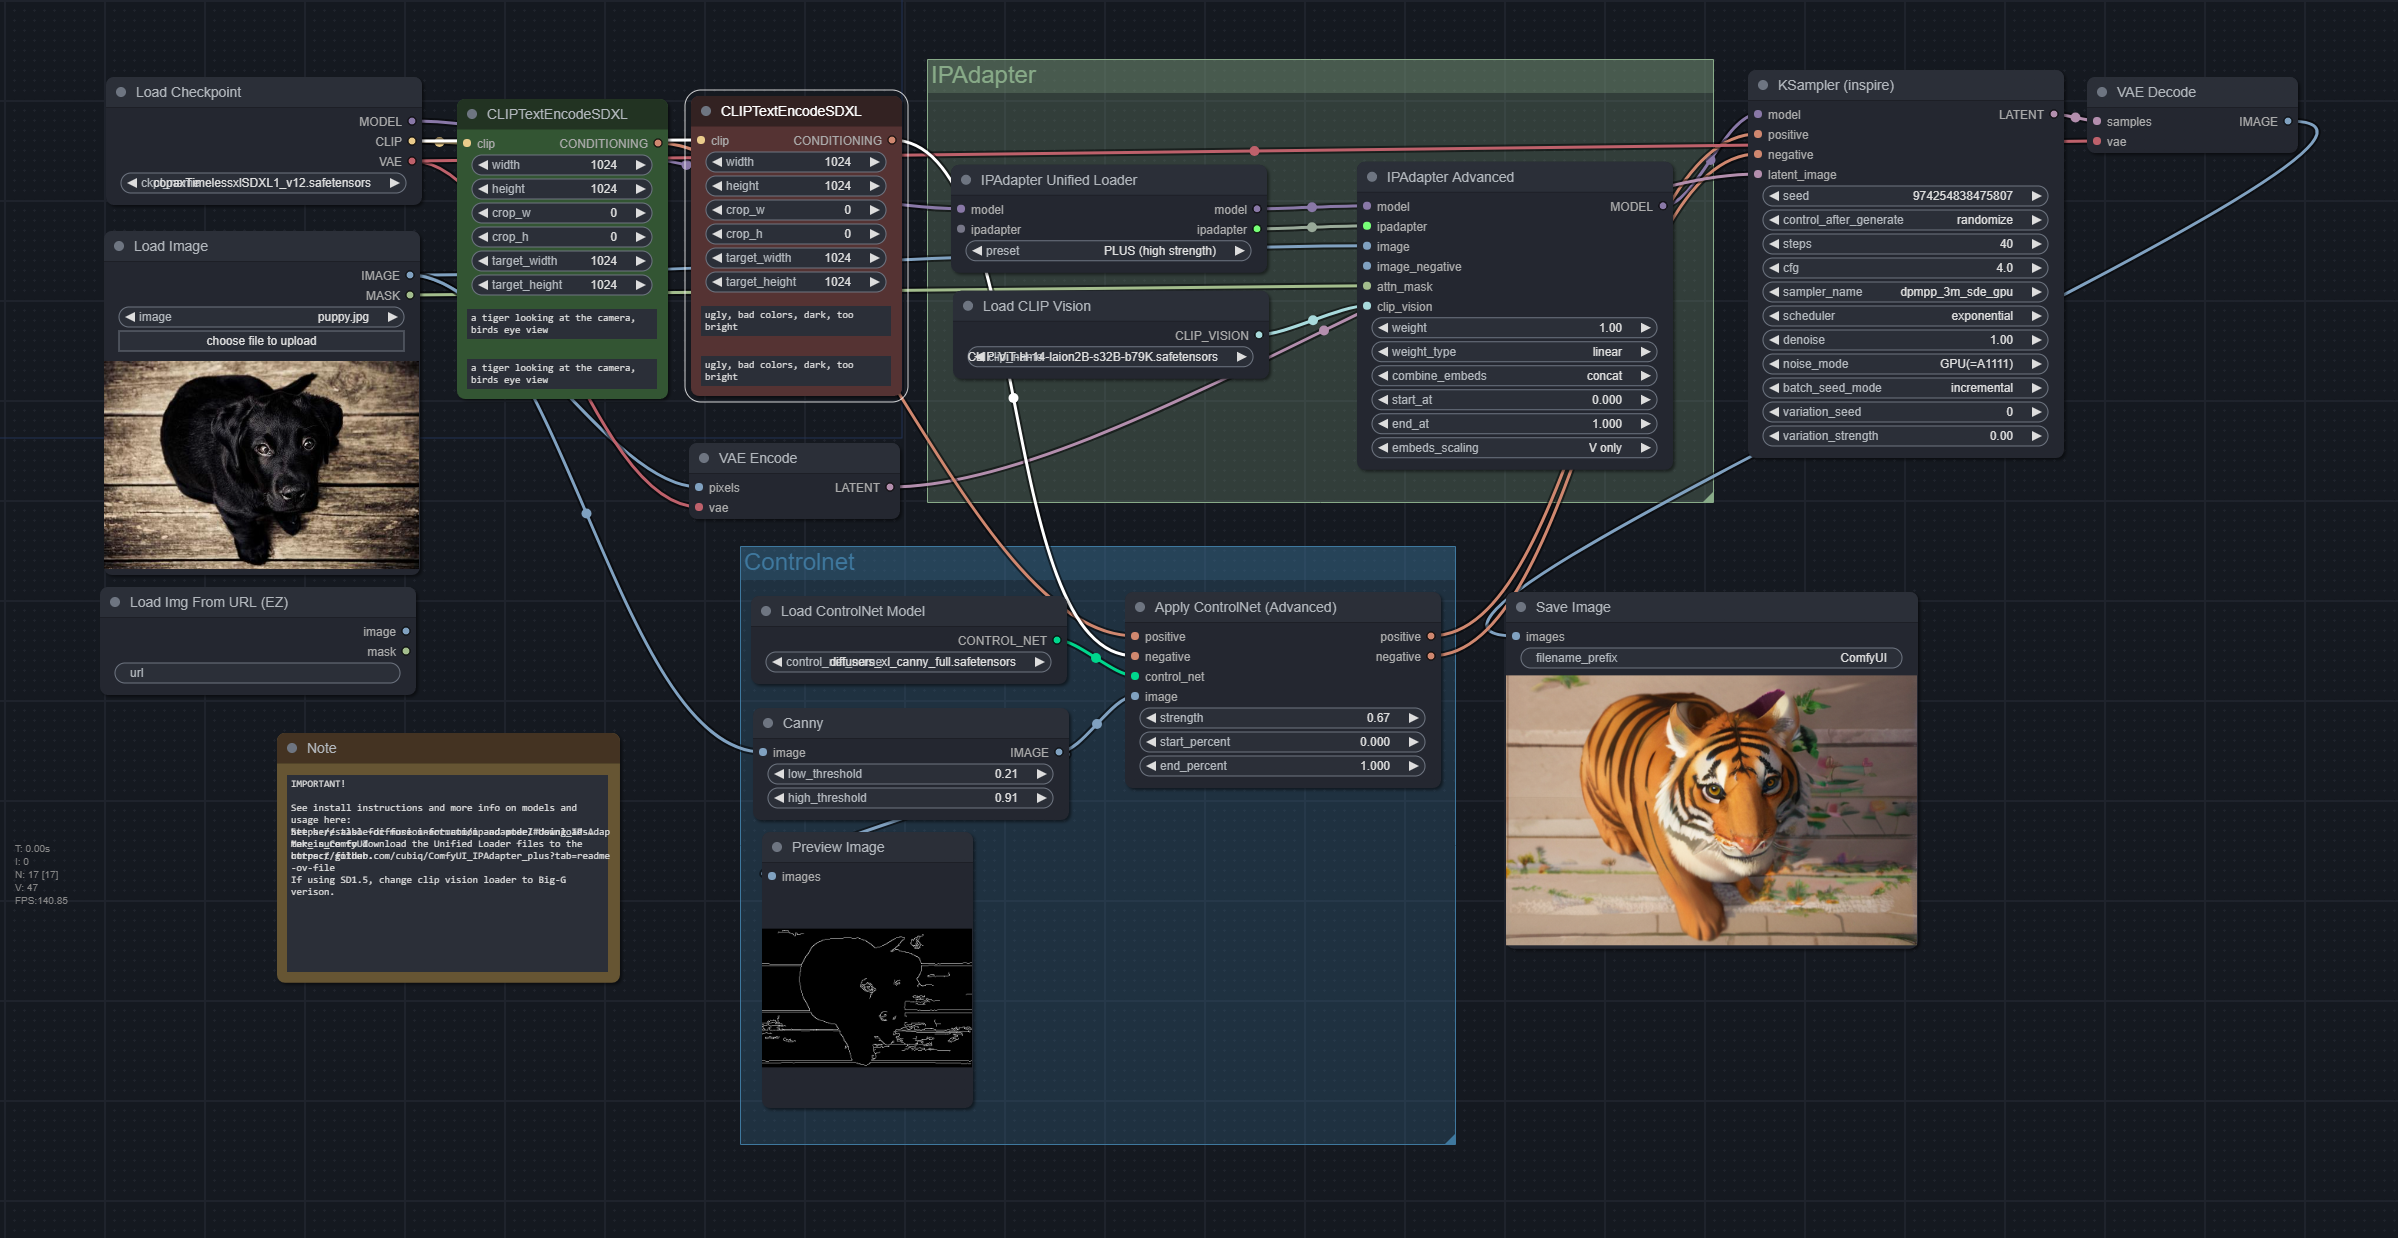The width and height of the screenshot is (2398, 1238).
Task: Click the VAE Encode node icon
Action: point(706,456)
